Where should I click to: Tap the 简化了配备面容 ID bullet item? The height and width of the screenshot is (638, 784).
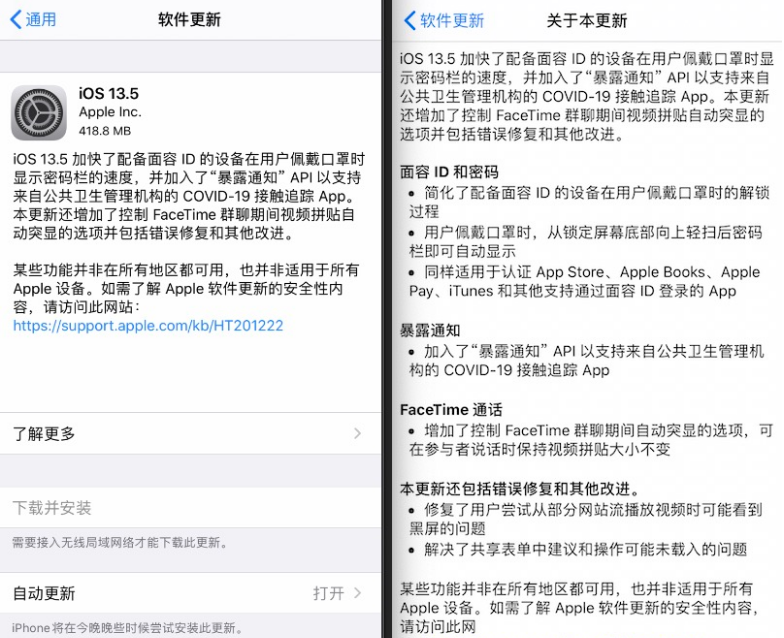589,202
